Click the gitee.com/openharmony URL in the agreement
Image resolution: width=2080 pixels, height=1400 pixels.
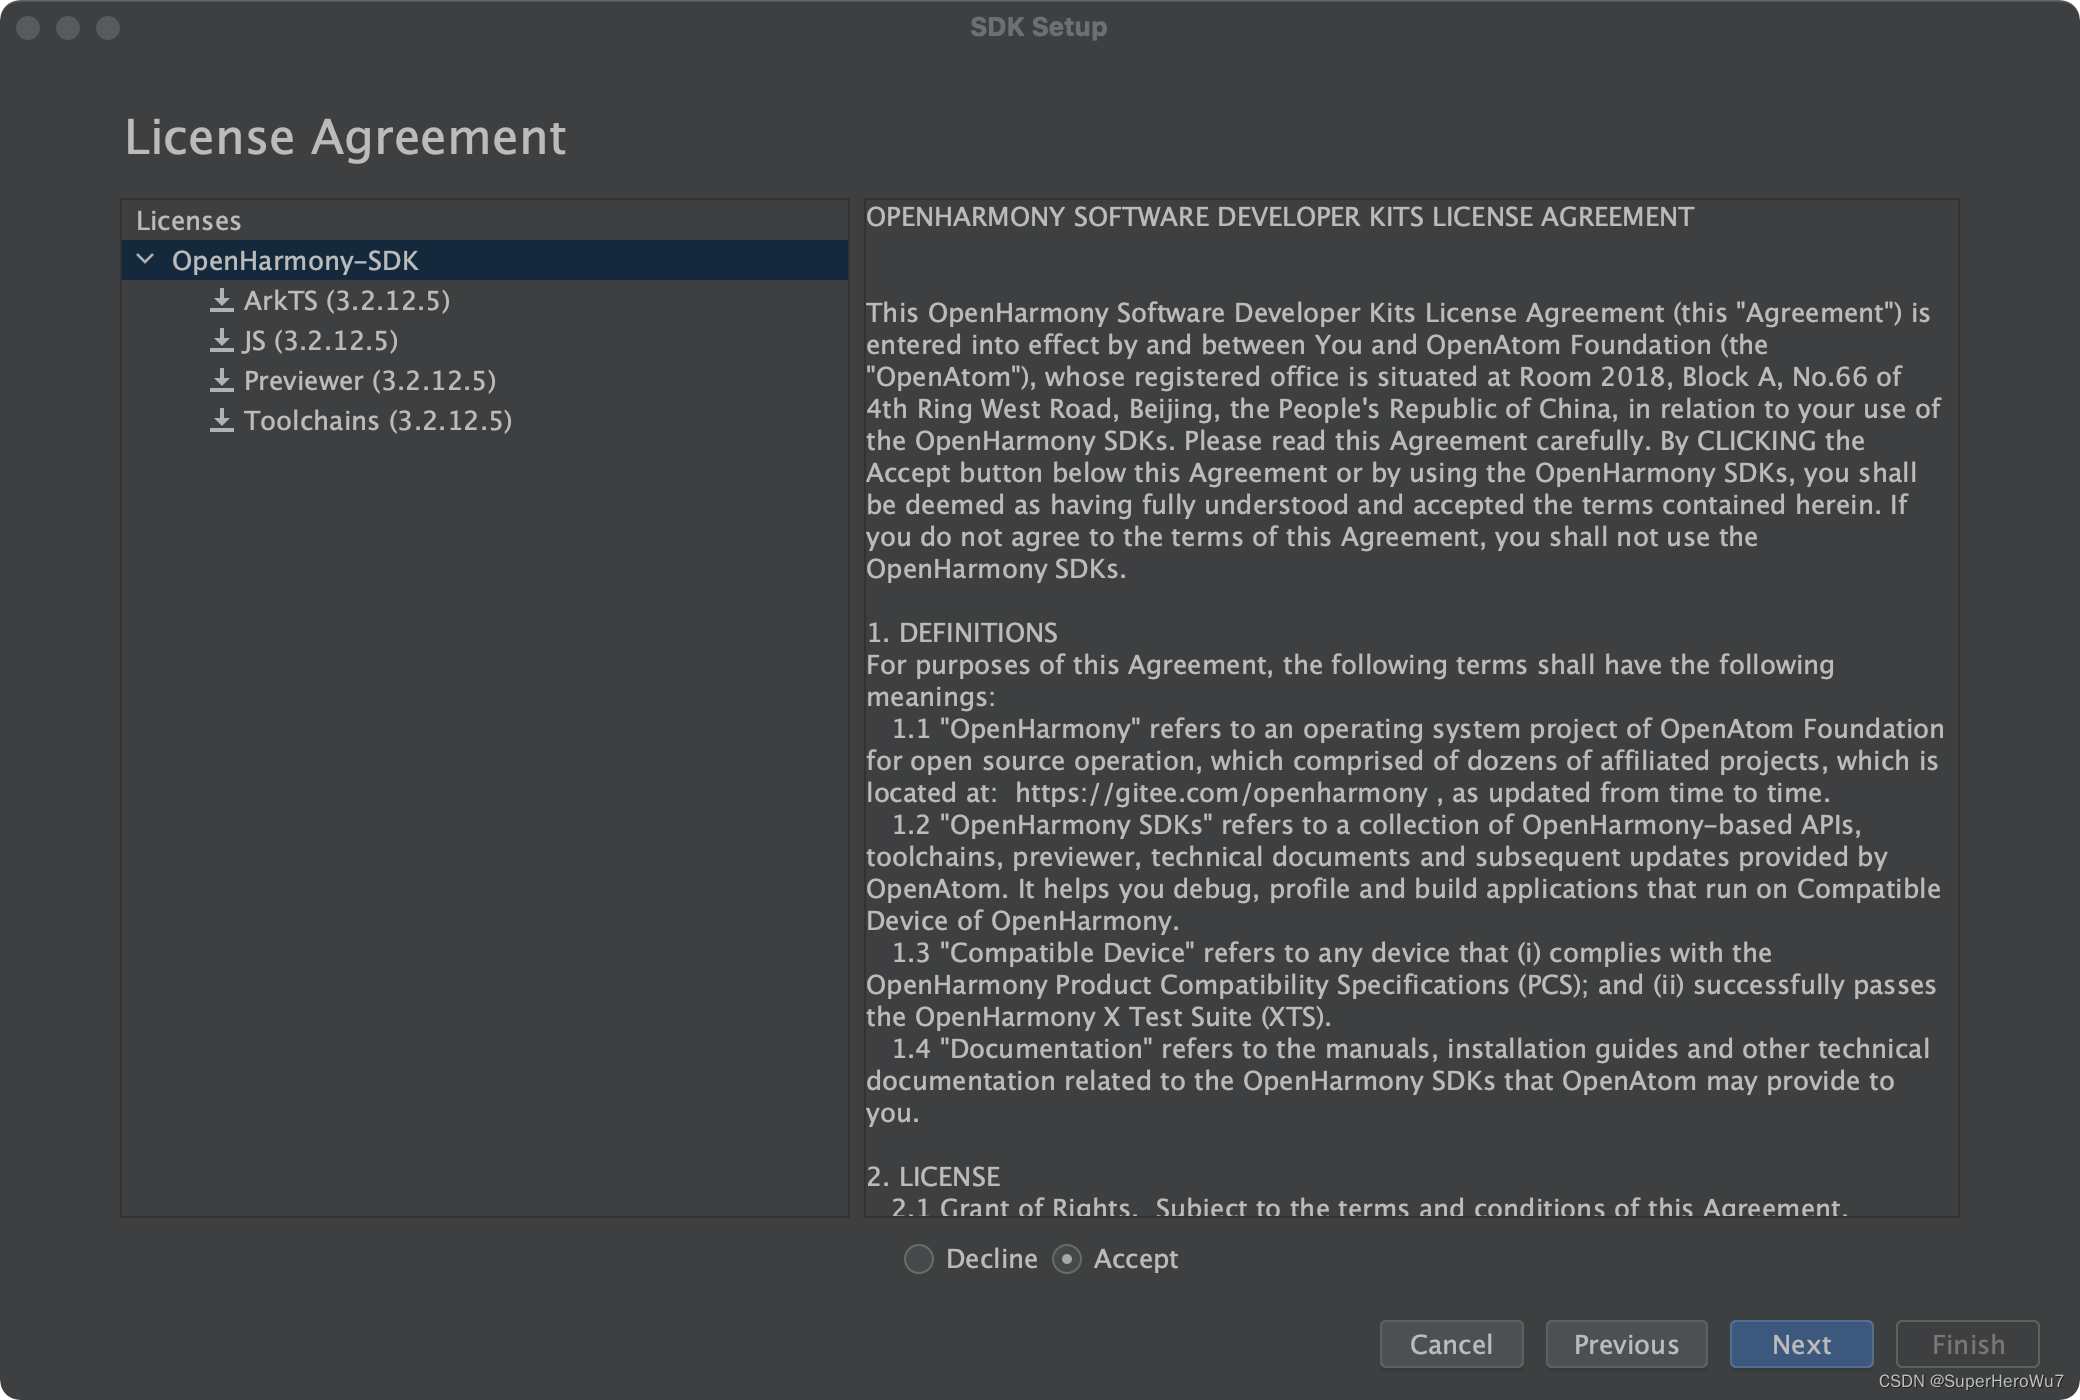(x=1221, y=793)
